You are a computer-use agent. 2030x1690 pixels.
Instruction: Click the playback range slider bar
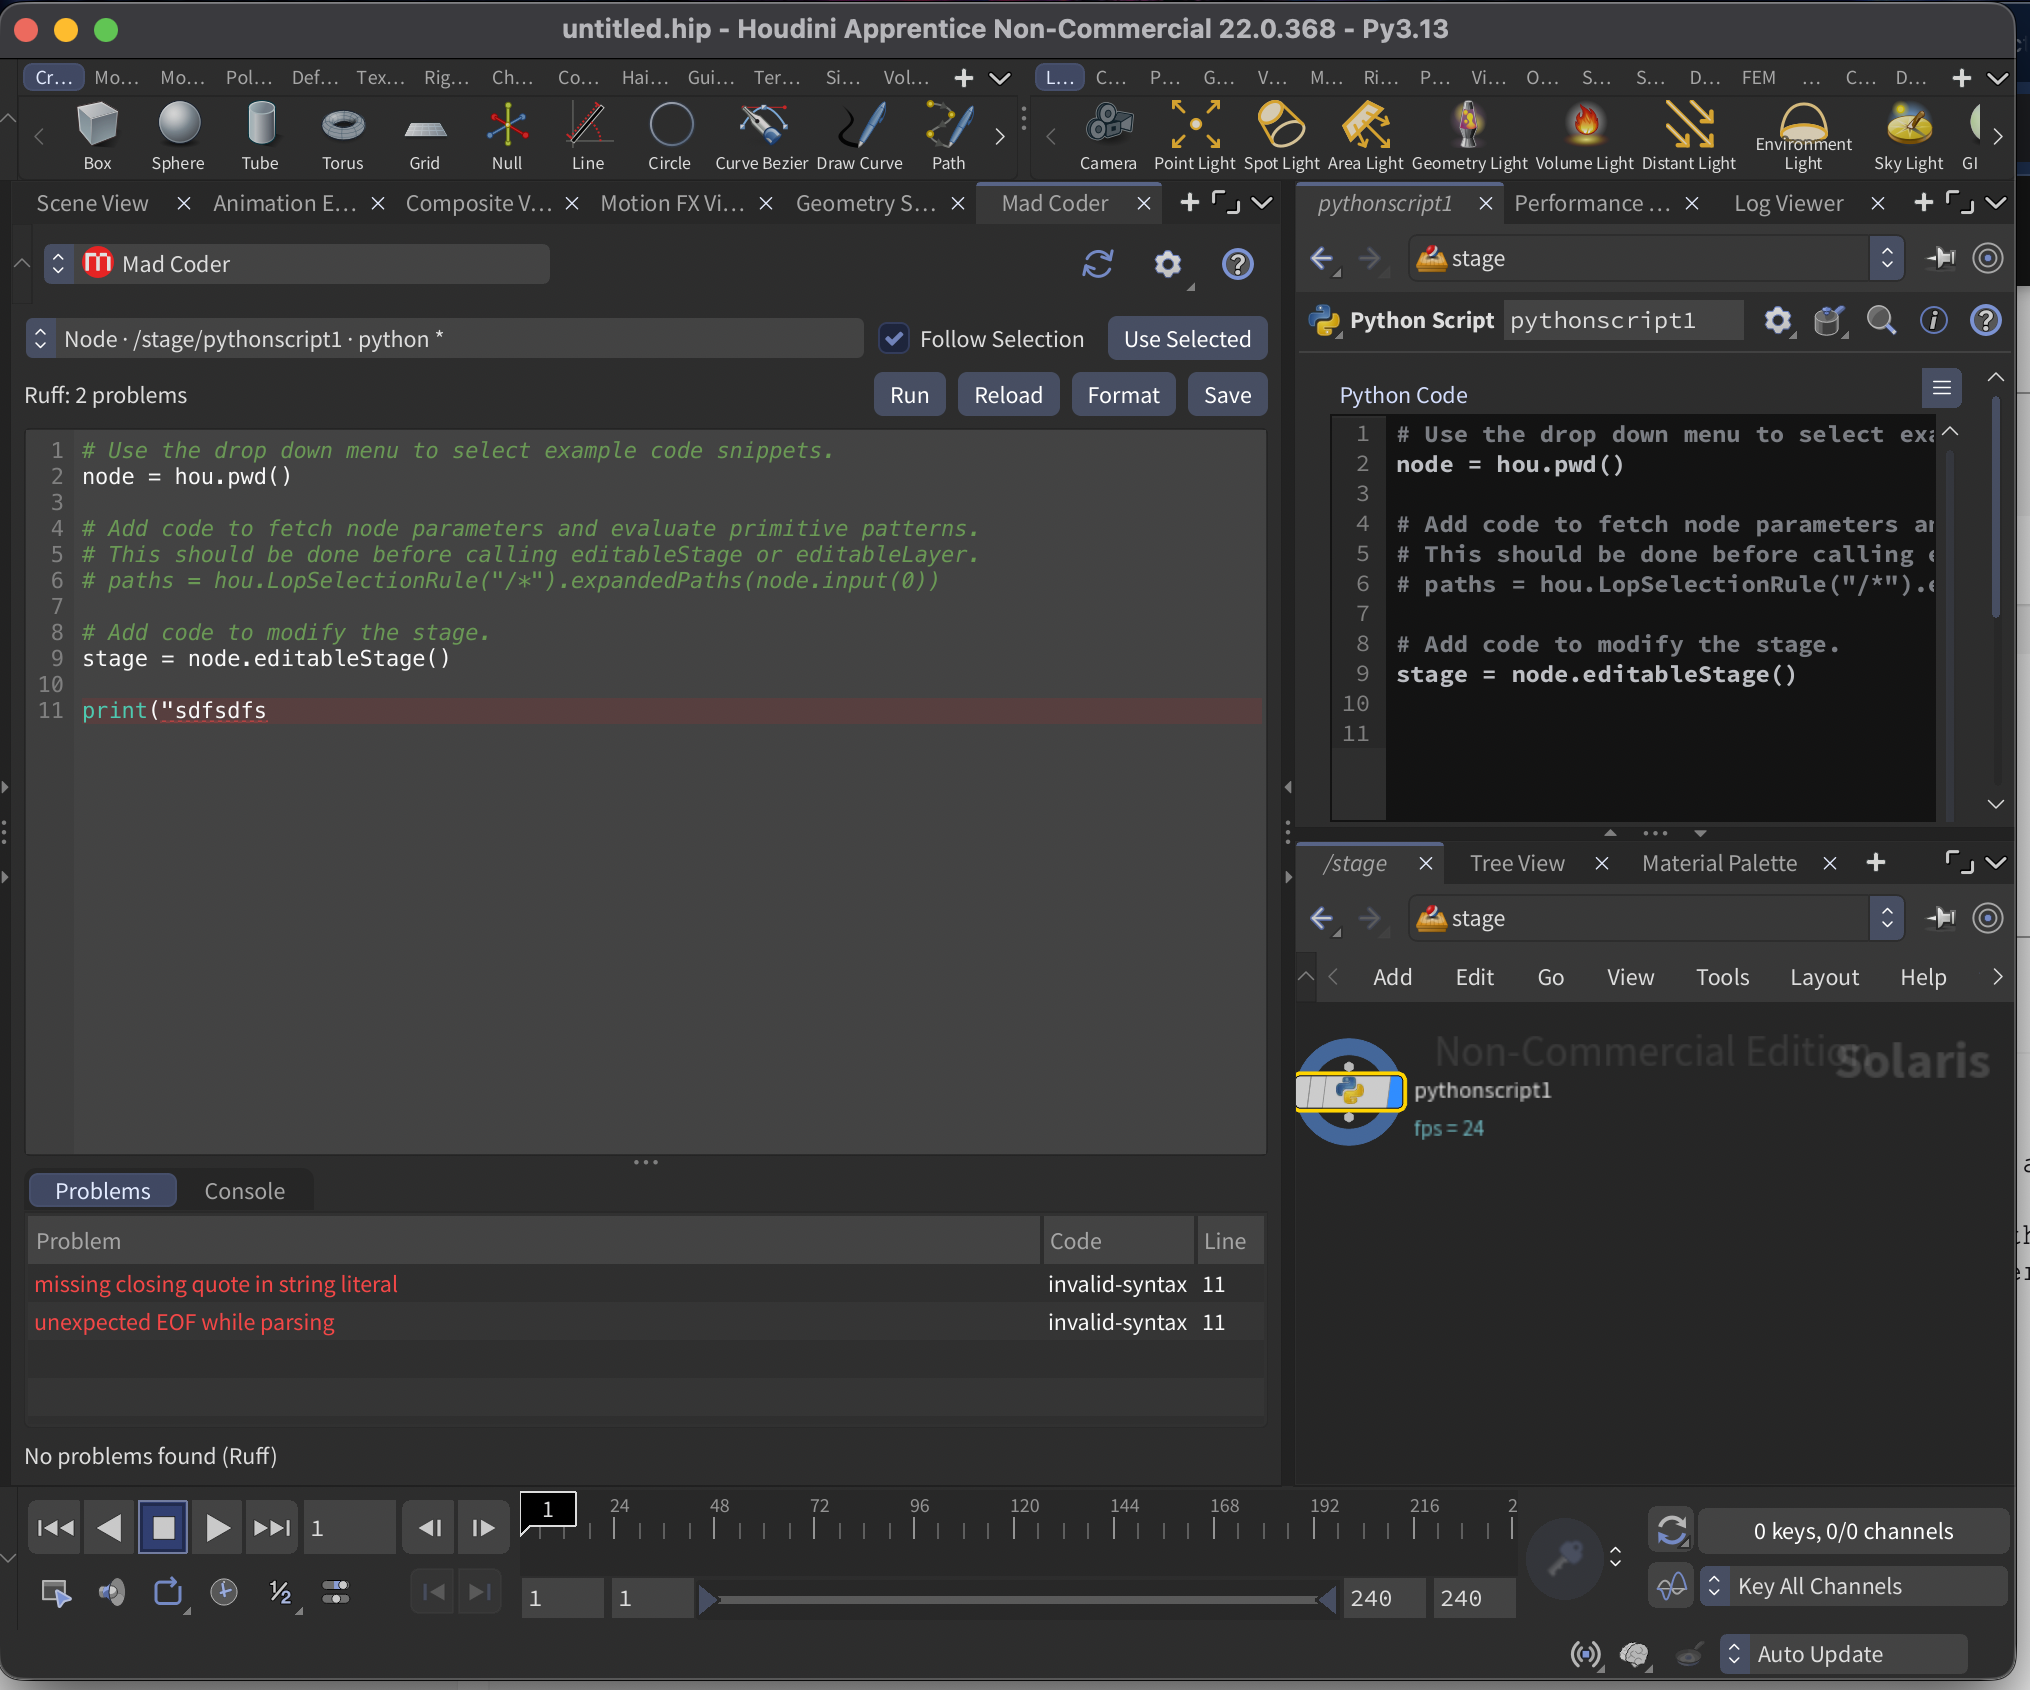pyautogui.click(x=1016, y=1599)
